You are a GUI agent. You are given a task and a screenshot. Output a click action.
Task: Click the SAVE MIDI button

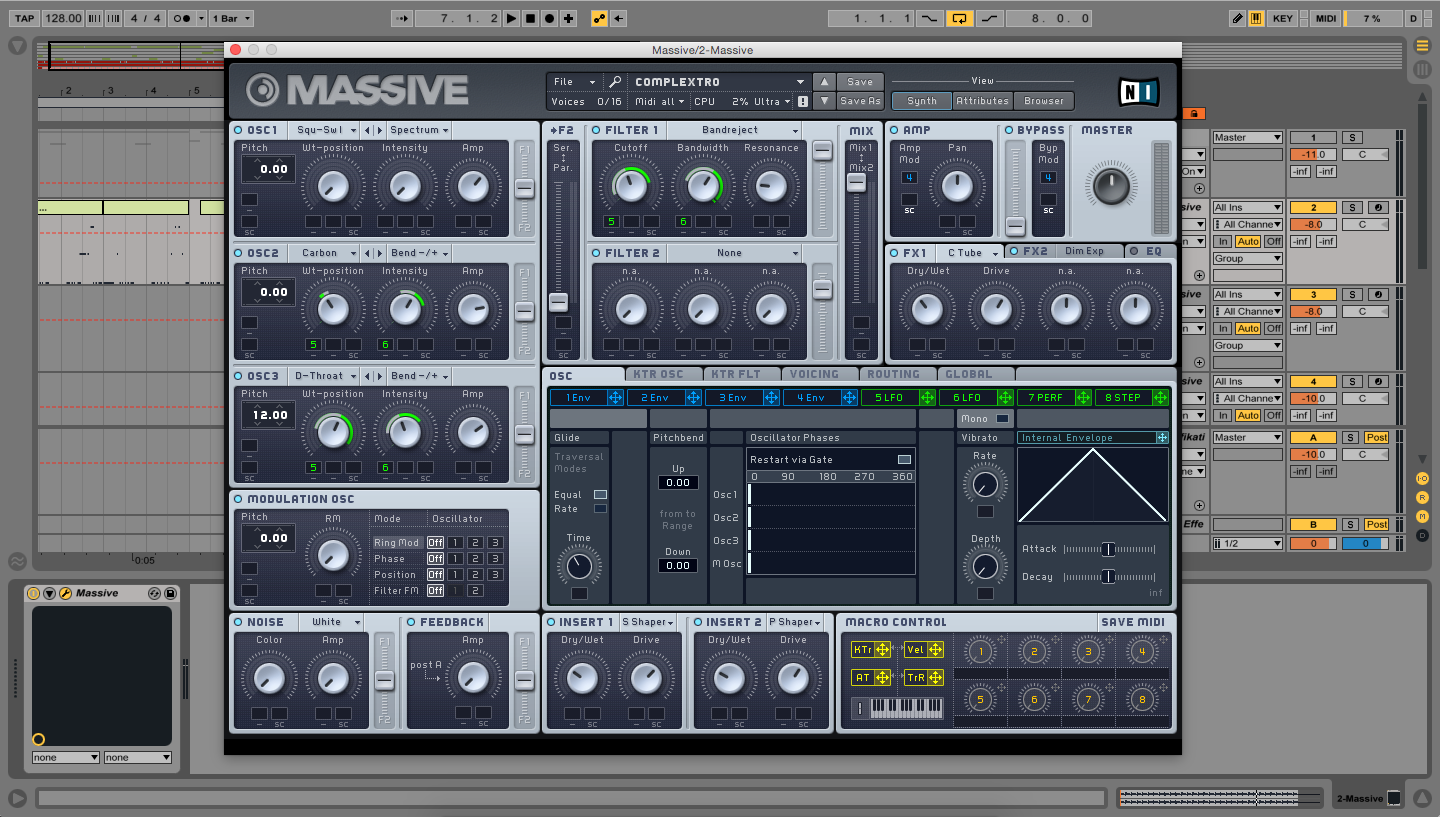click(1133, 622)
